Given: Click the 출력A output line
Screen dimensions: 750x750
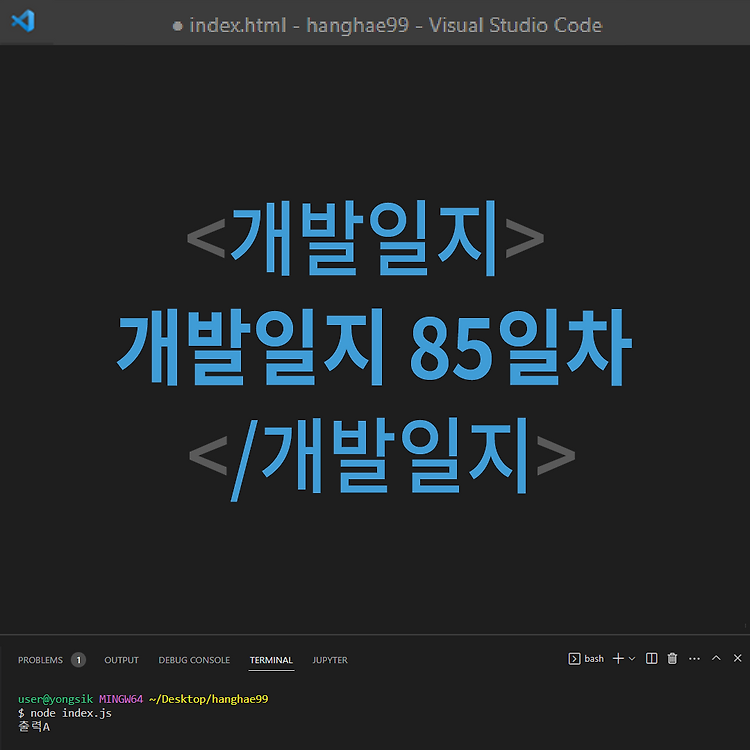Looking at the screenshot, I should pyautogui.click(x=34, y=727).
